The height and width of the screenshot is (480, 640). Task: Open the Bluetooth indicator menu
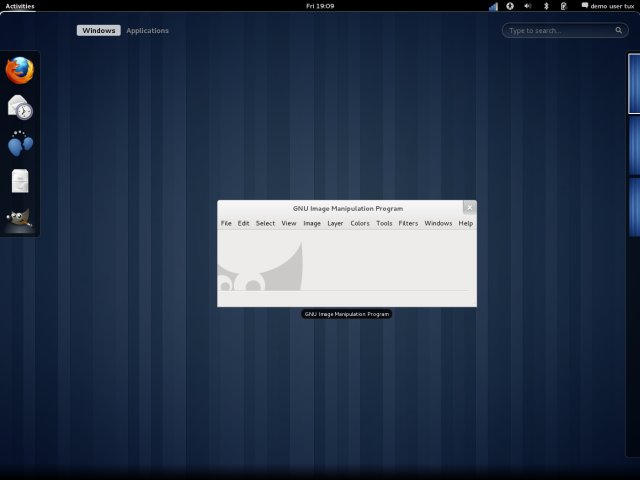tap(546, 6)
